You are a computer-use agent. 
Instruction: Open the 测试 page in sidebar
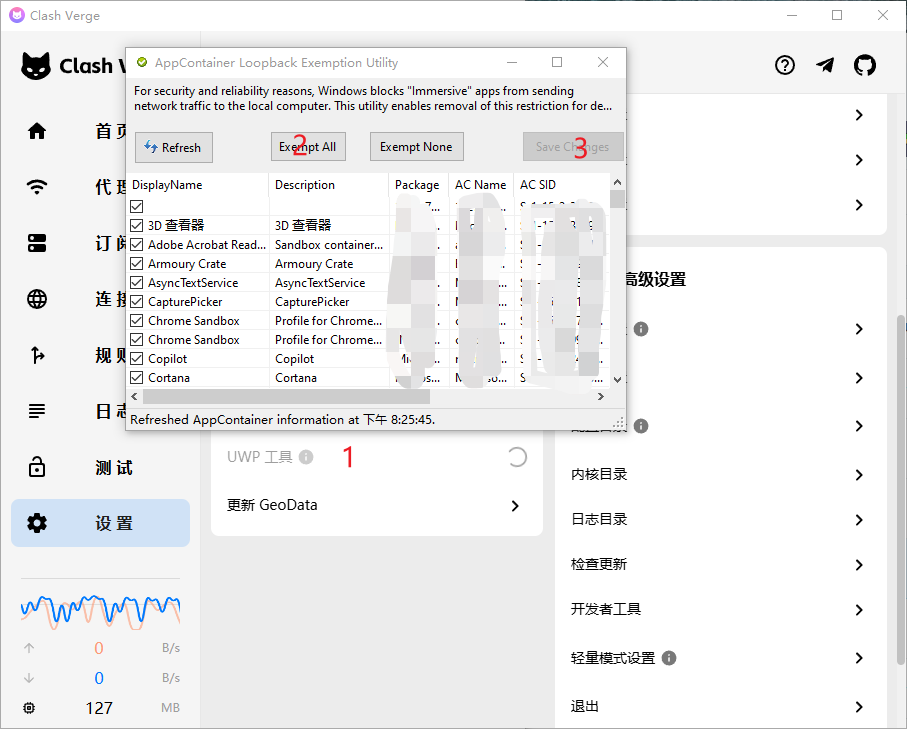tap(101, 467)
